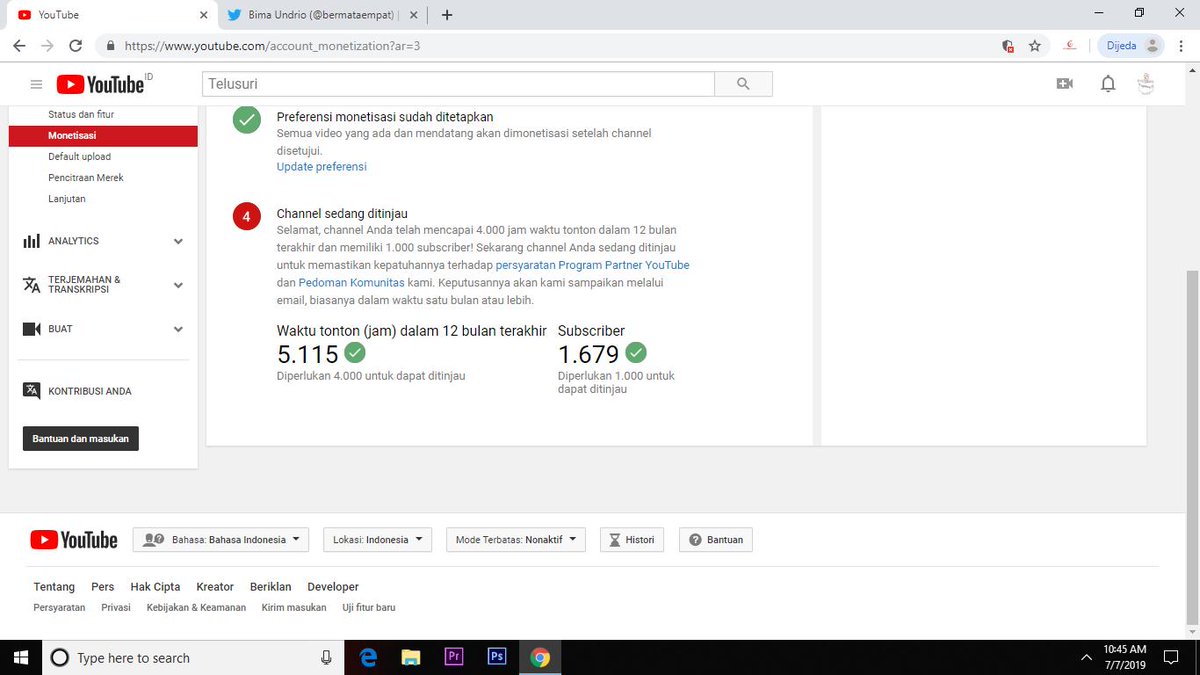Bookmark this page with star icon
This screenshot has height=675, width=1200.
coord(1035,46)
